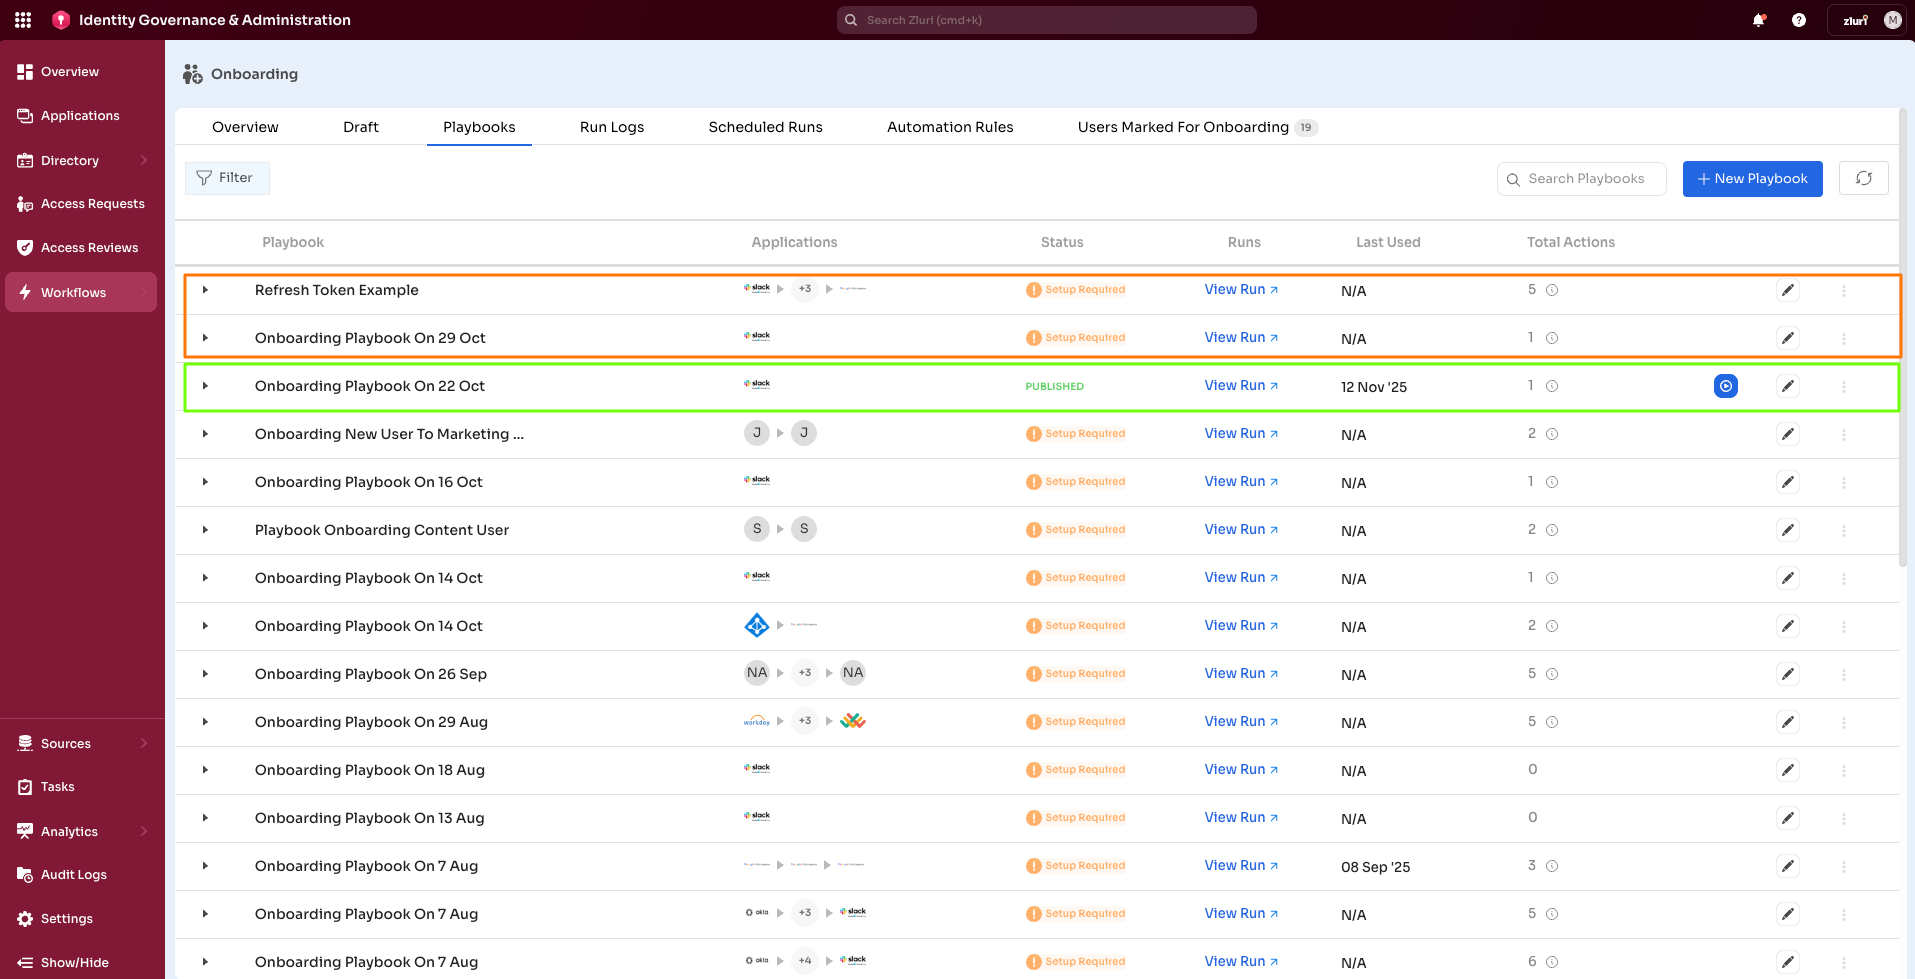The width and height of the screenshot is (1915, 979).
Task: Edit the Refresh Token Example playbook
Action: point(1788,290)
